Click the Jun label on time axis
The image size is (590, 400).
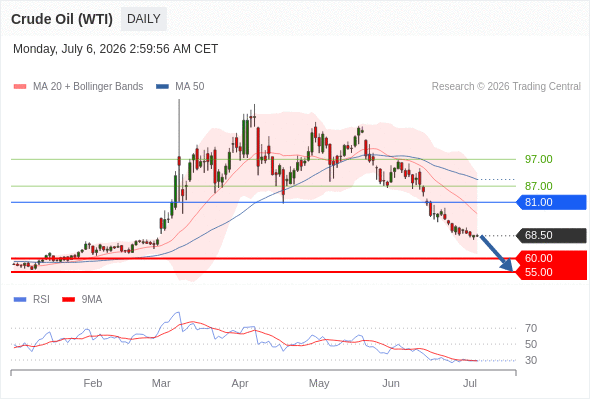pyautogui.click(x=391, y=383)
